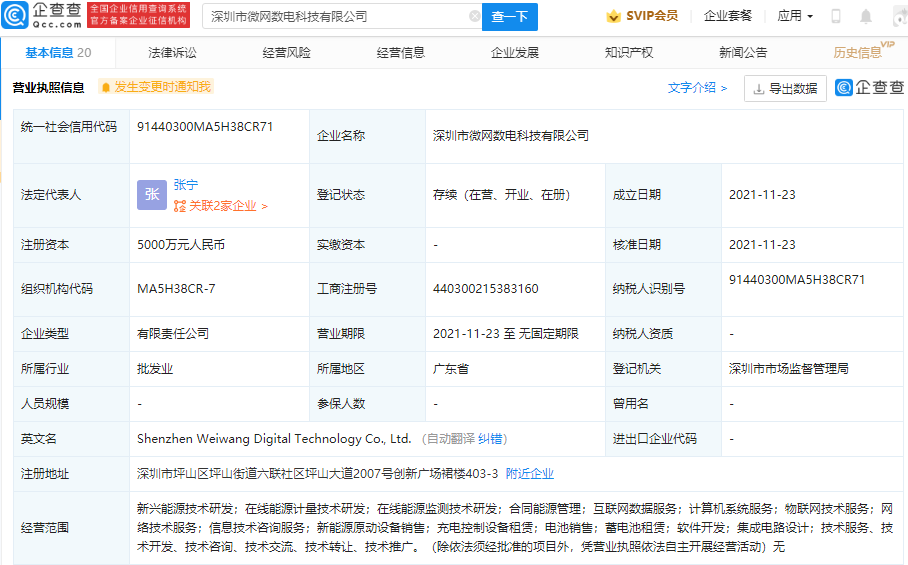Expand the 应用 dropdown menu

coord(795,17)
